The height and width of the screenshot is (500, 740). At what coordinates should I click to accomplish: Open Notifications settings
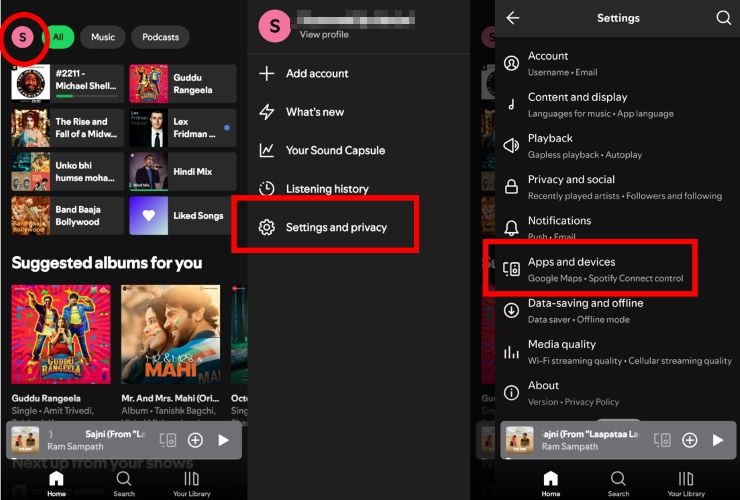click(x=617, y=227)
